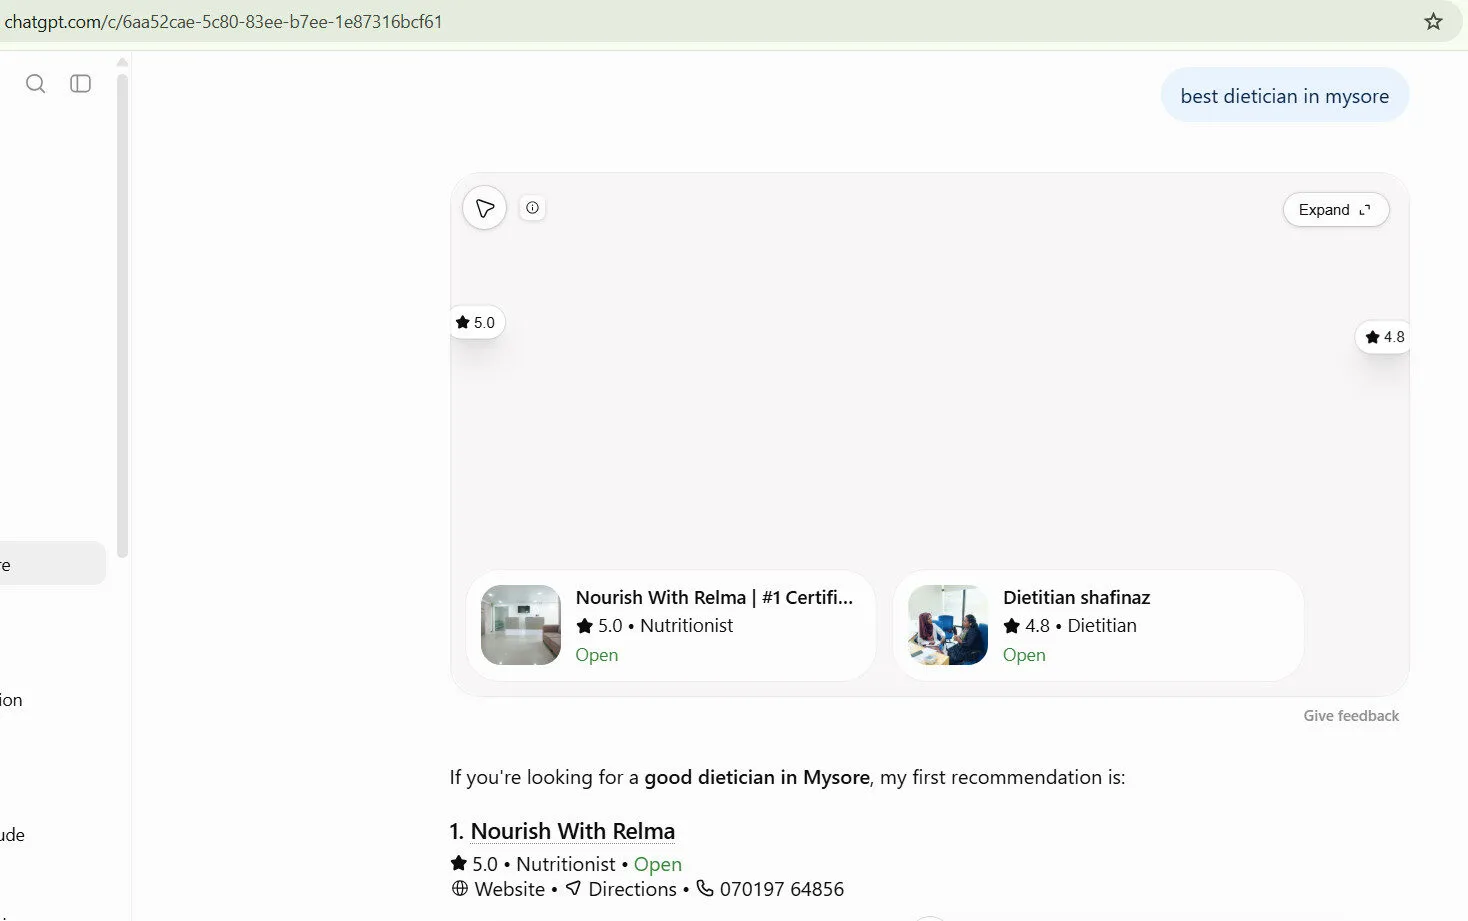Click Give feedback link
The width and height of the screenshot is (1468, 921).
(x=1351, y=716)
